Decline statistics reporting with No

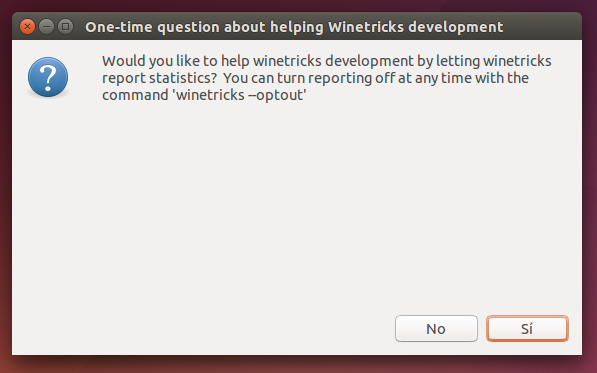click(436, 328)
